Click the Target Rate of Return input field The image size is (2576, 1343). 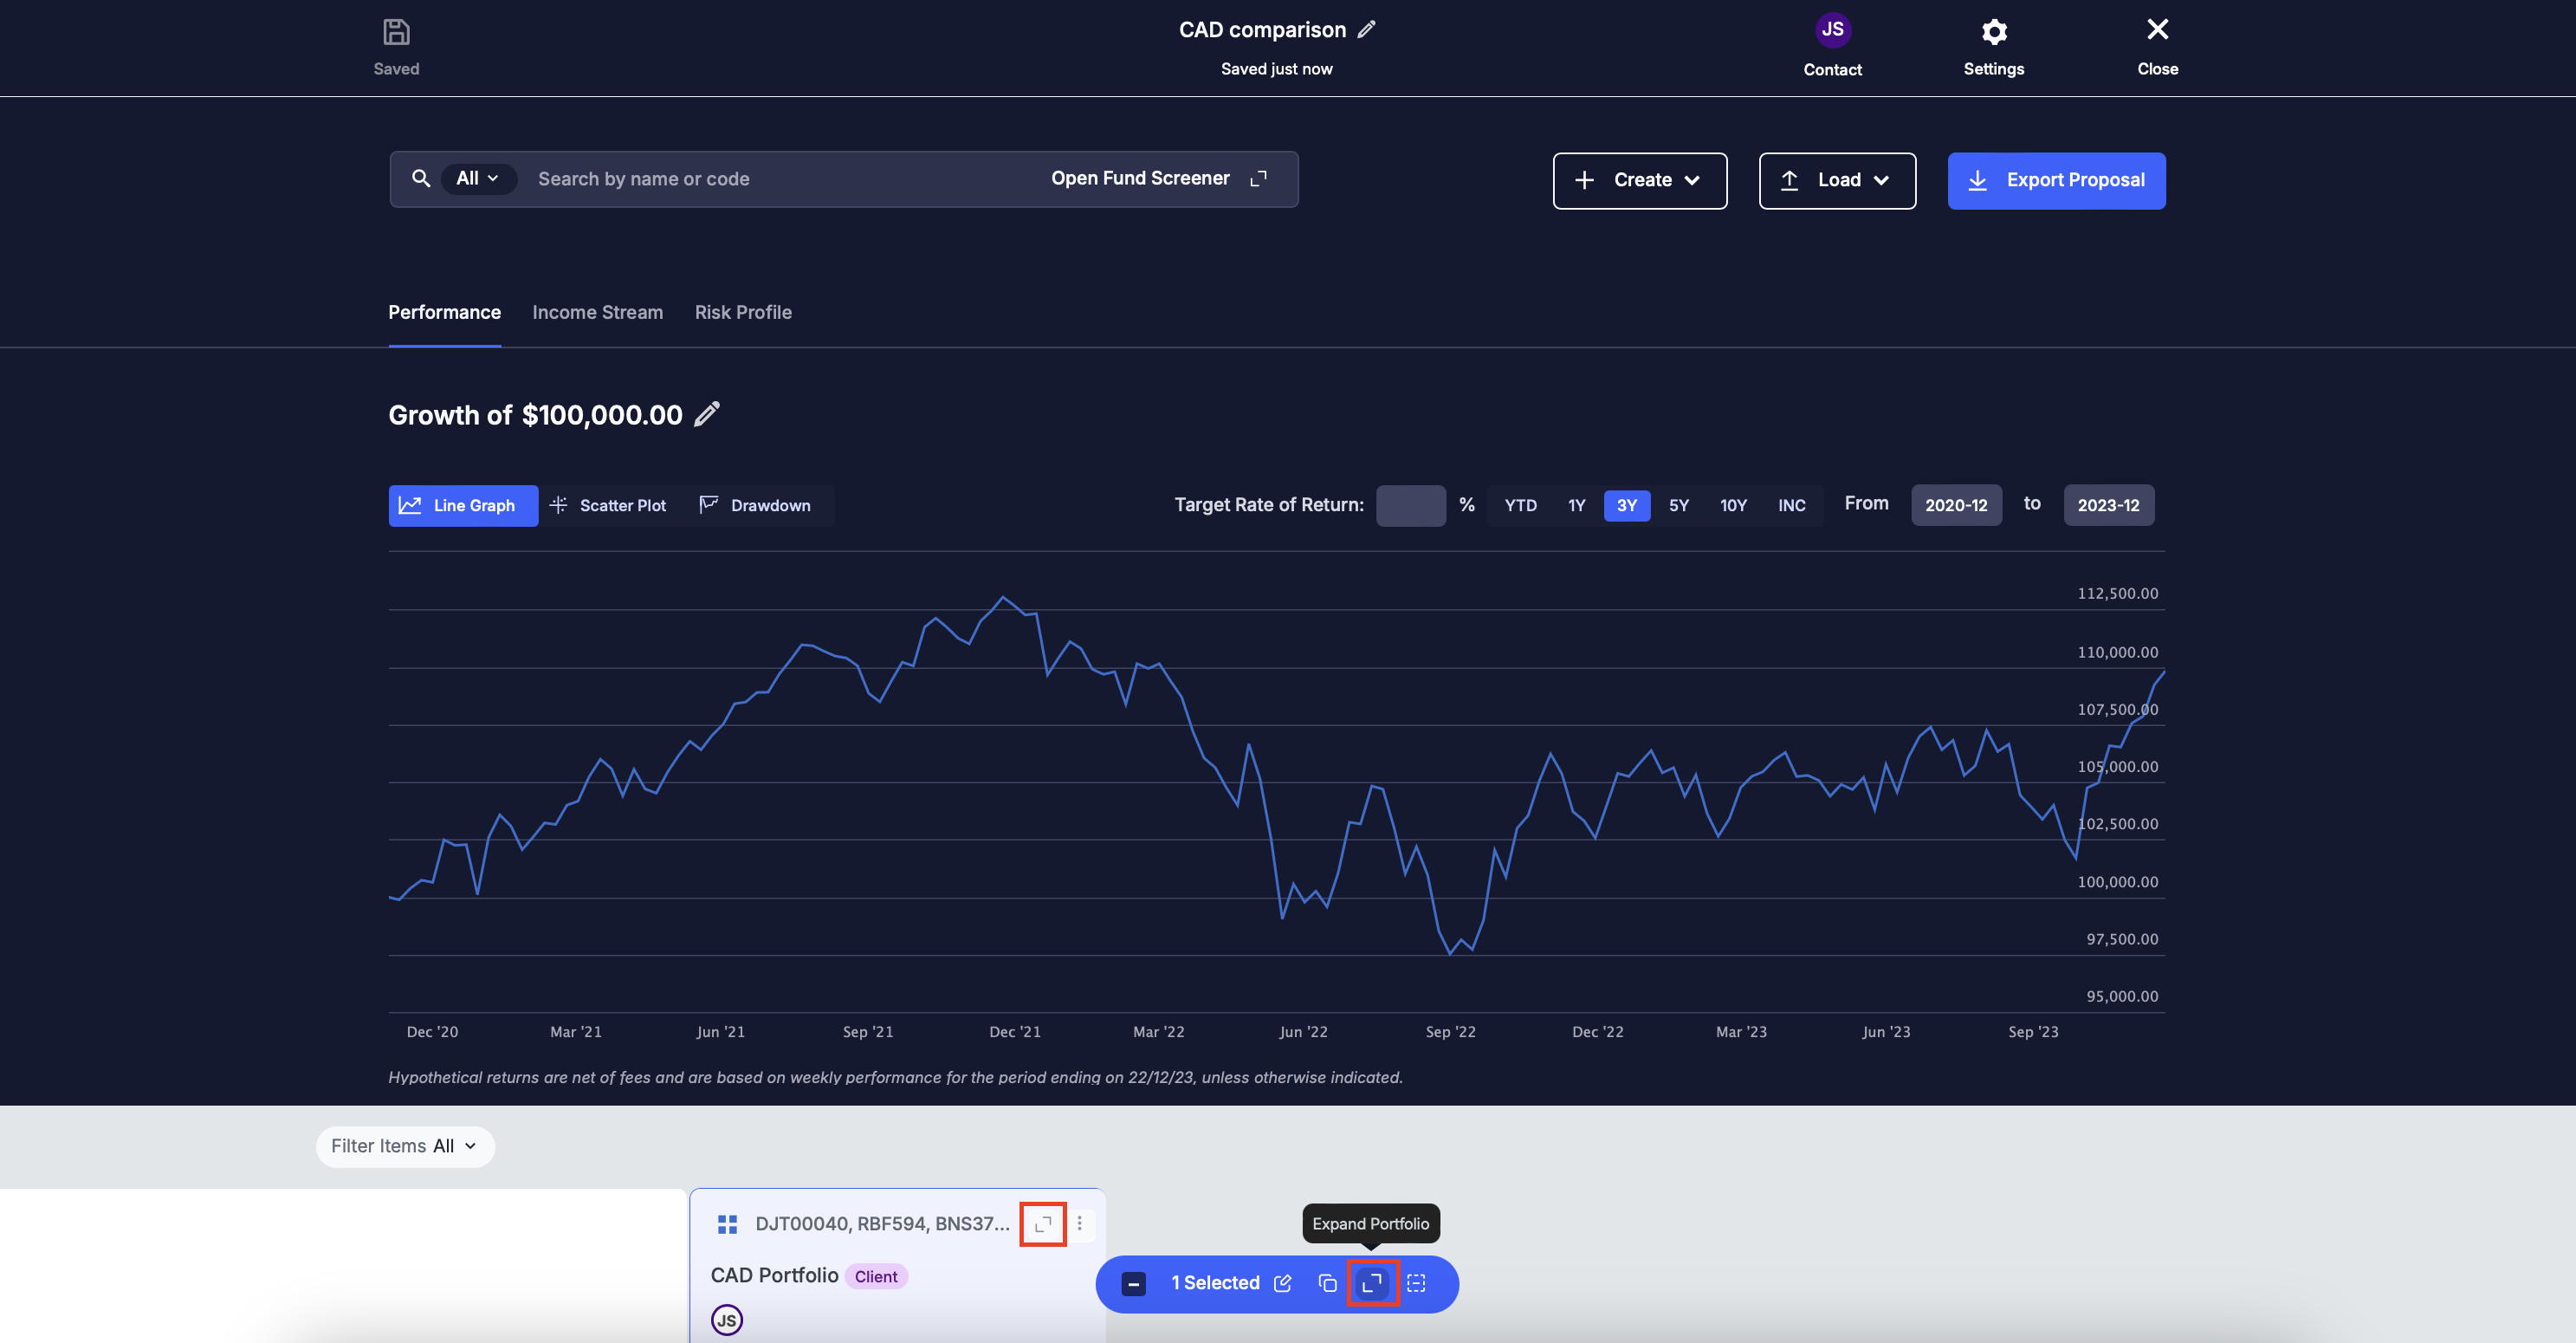[x=1410, y=505]
